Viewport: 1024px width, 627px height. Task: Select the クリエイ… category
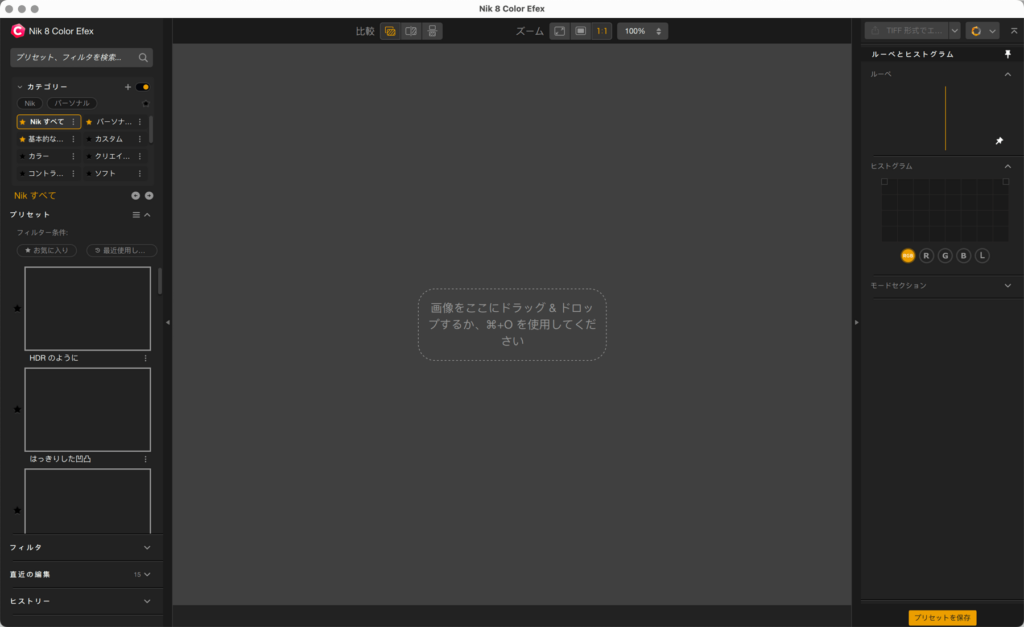point(112,156)
